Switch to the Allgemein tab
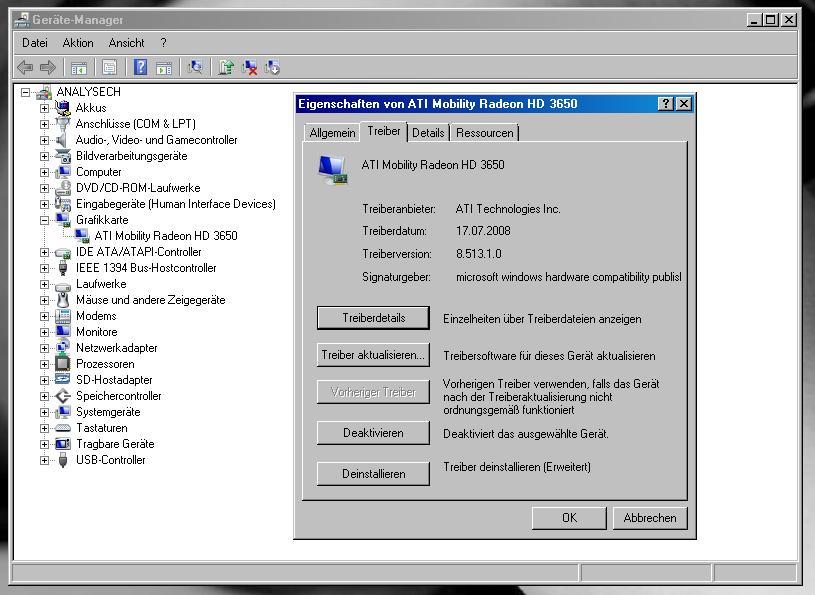The image size is (815, 595). pyautogui.click(x=332, y=133)
